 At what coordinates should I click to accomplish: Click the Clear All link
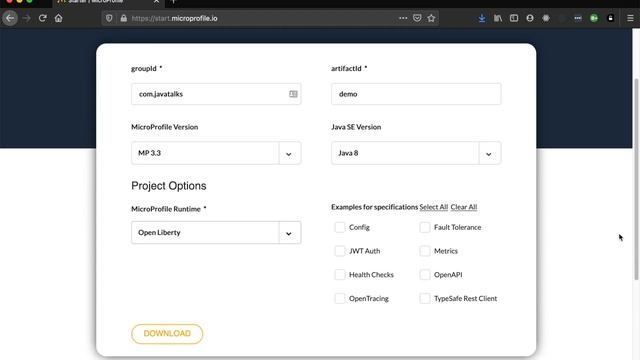[x=464, y=207]
